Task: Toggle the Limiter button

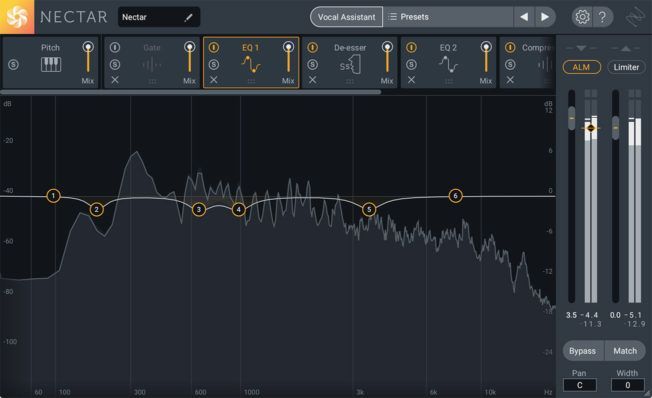Action: coord(626,67)
